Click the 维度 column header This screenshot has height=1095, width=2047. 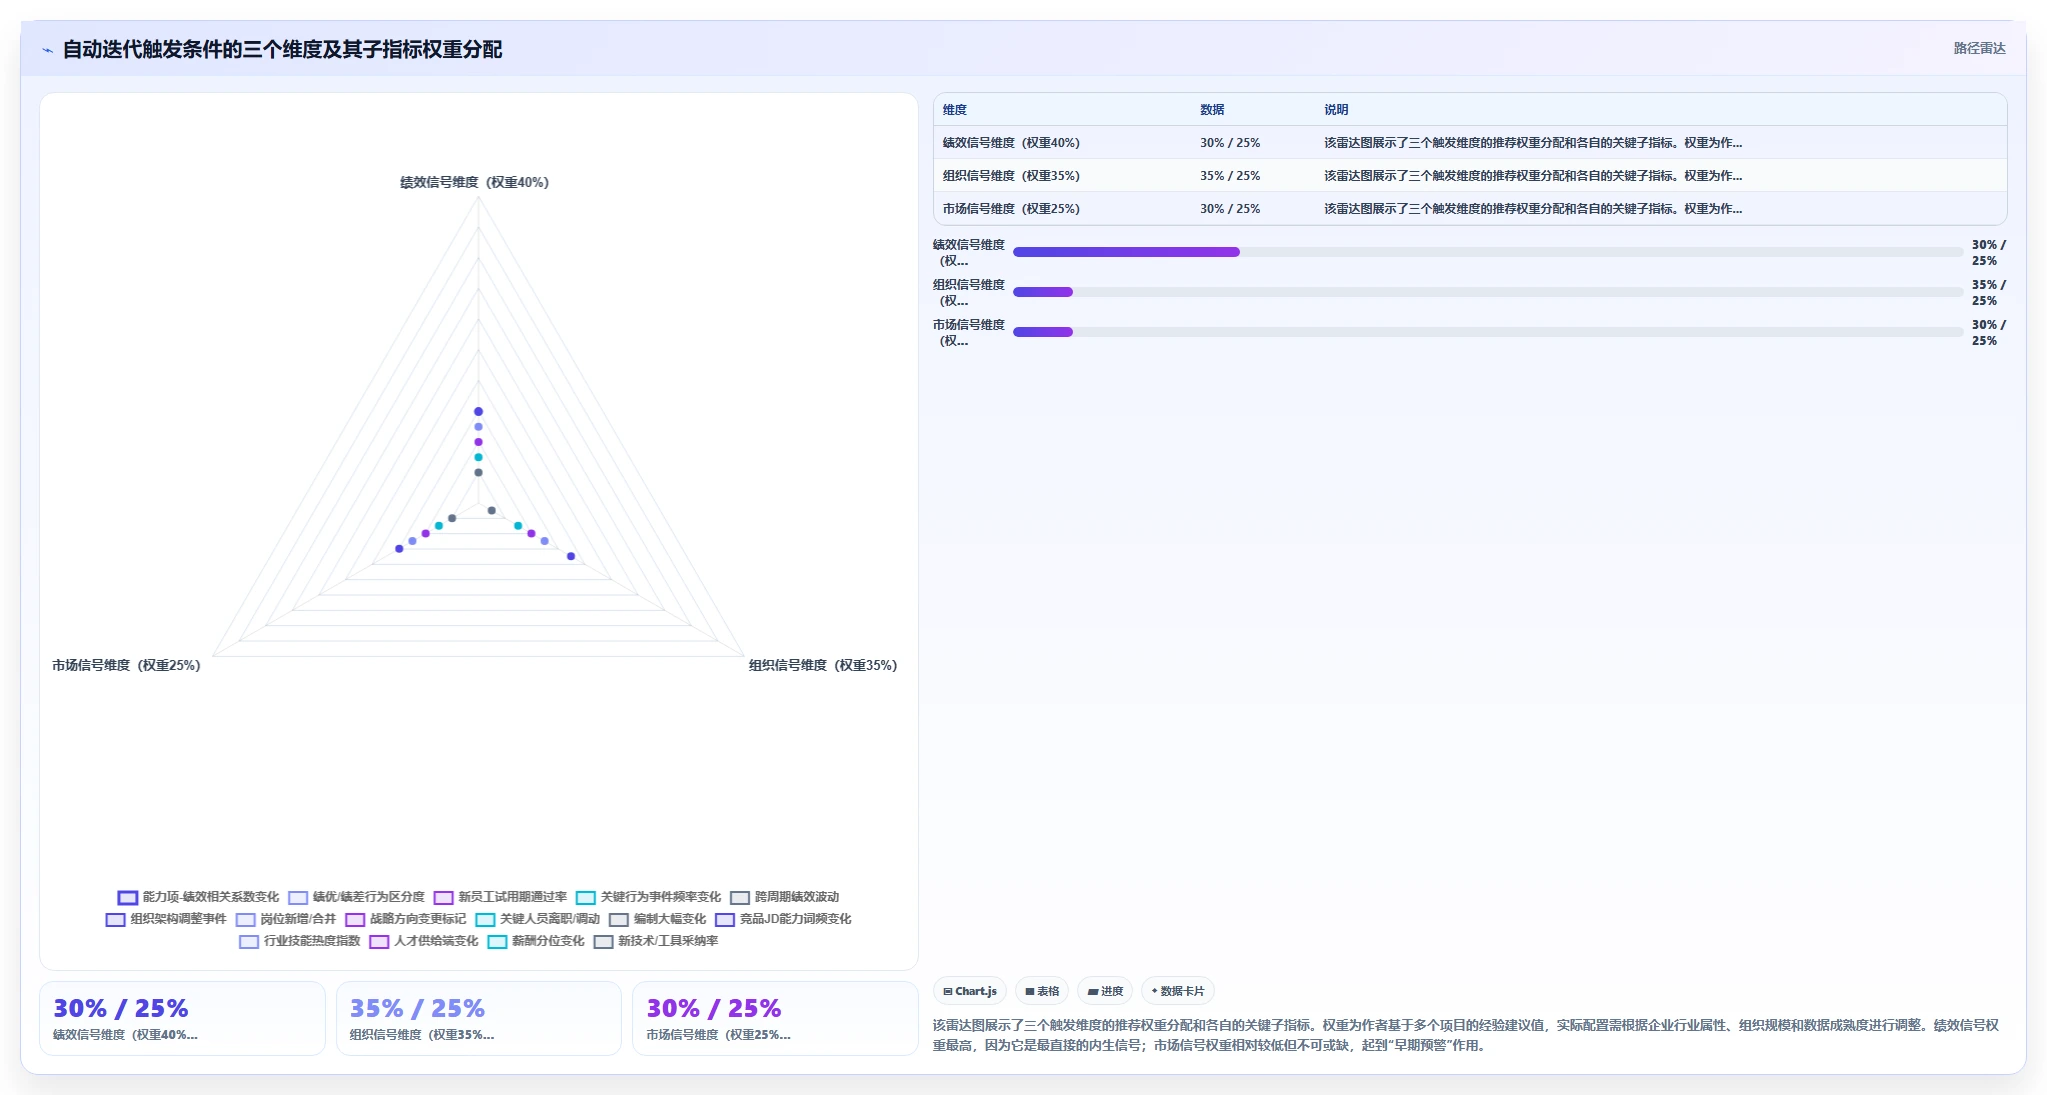[x=955, y=110]
